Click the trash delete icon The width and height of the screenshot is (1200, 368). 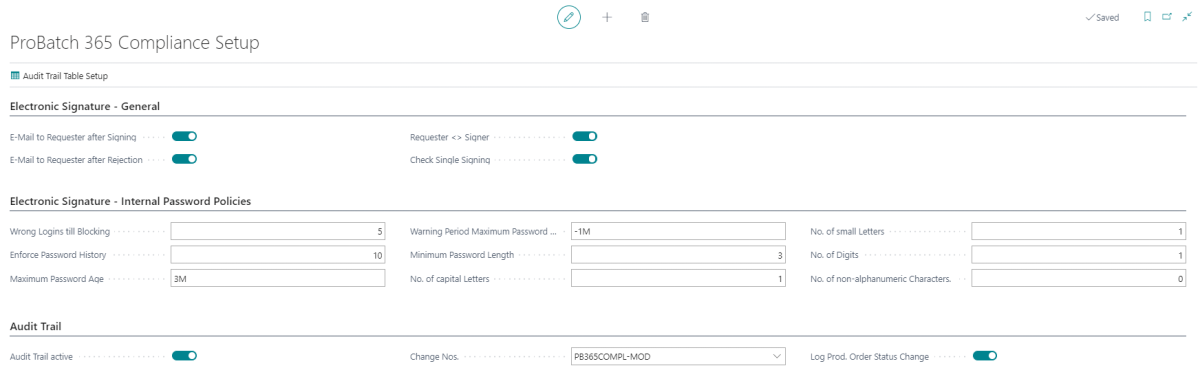coord(645,17)
